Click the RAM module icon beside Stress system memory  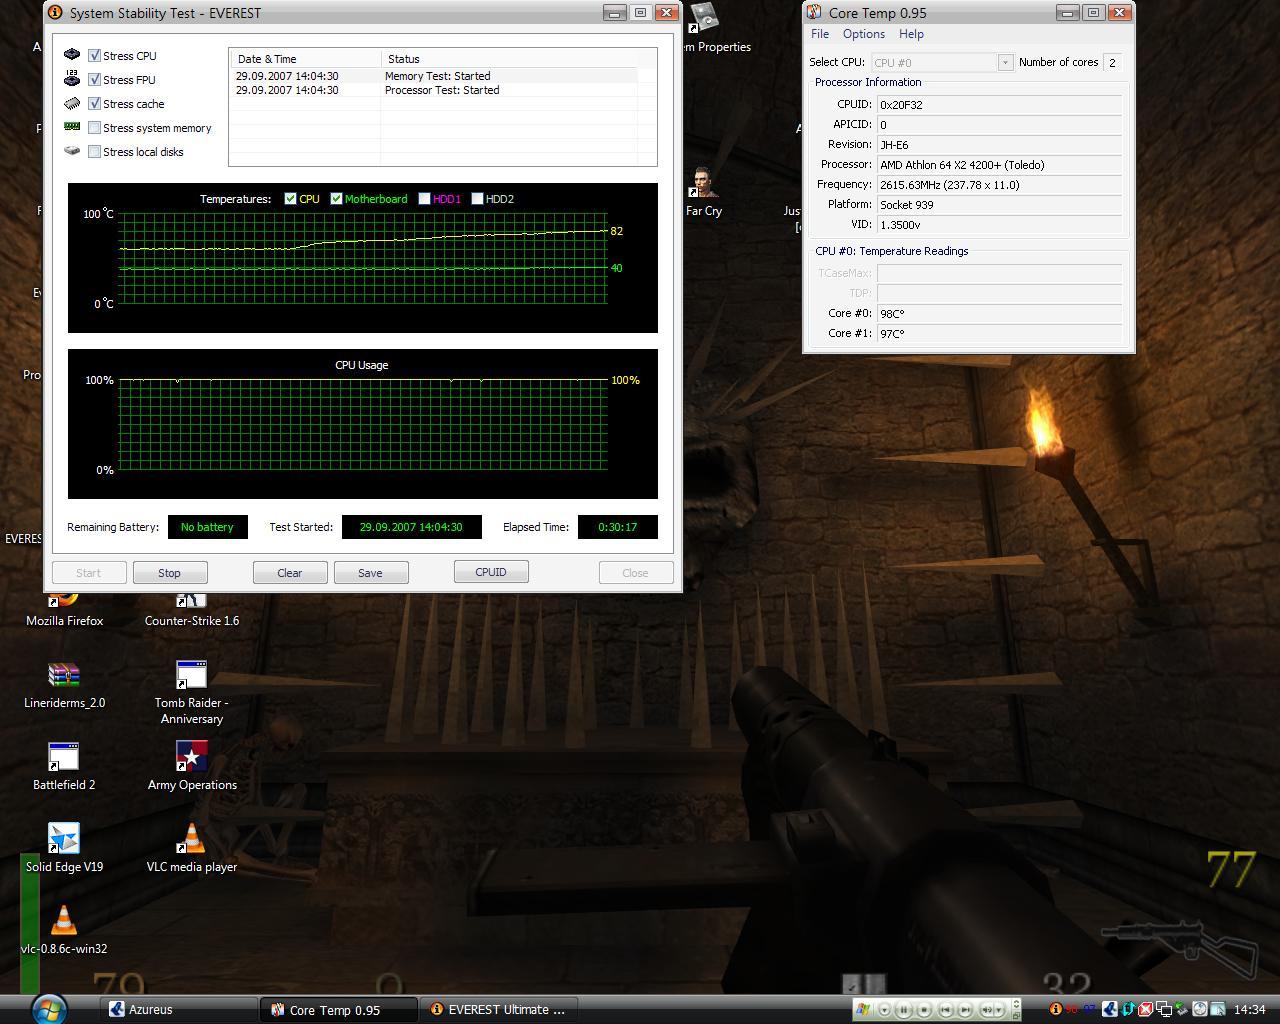(72, 127)
